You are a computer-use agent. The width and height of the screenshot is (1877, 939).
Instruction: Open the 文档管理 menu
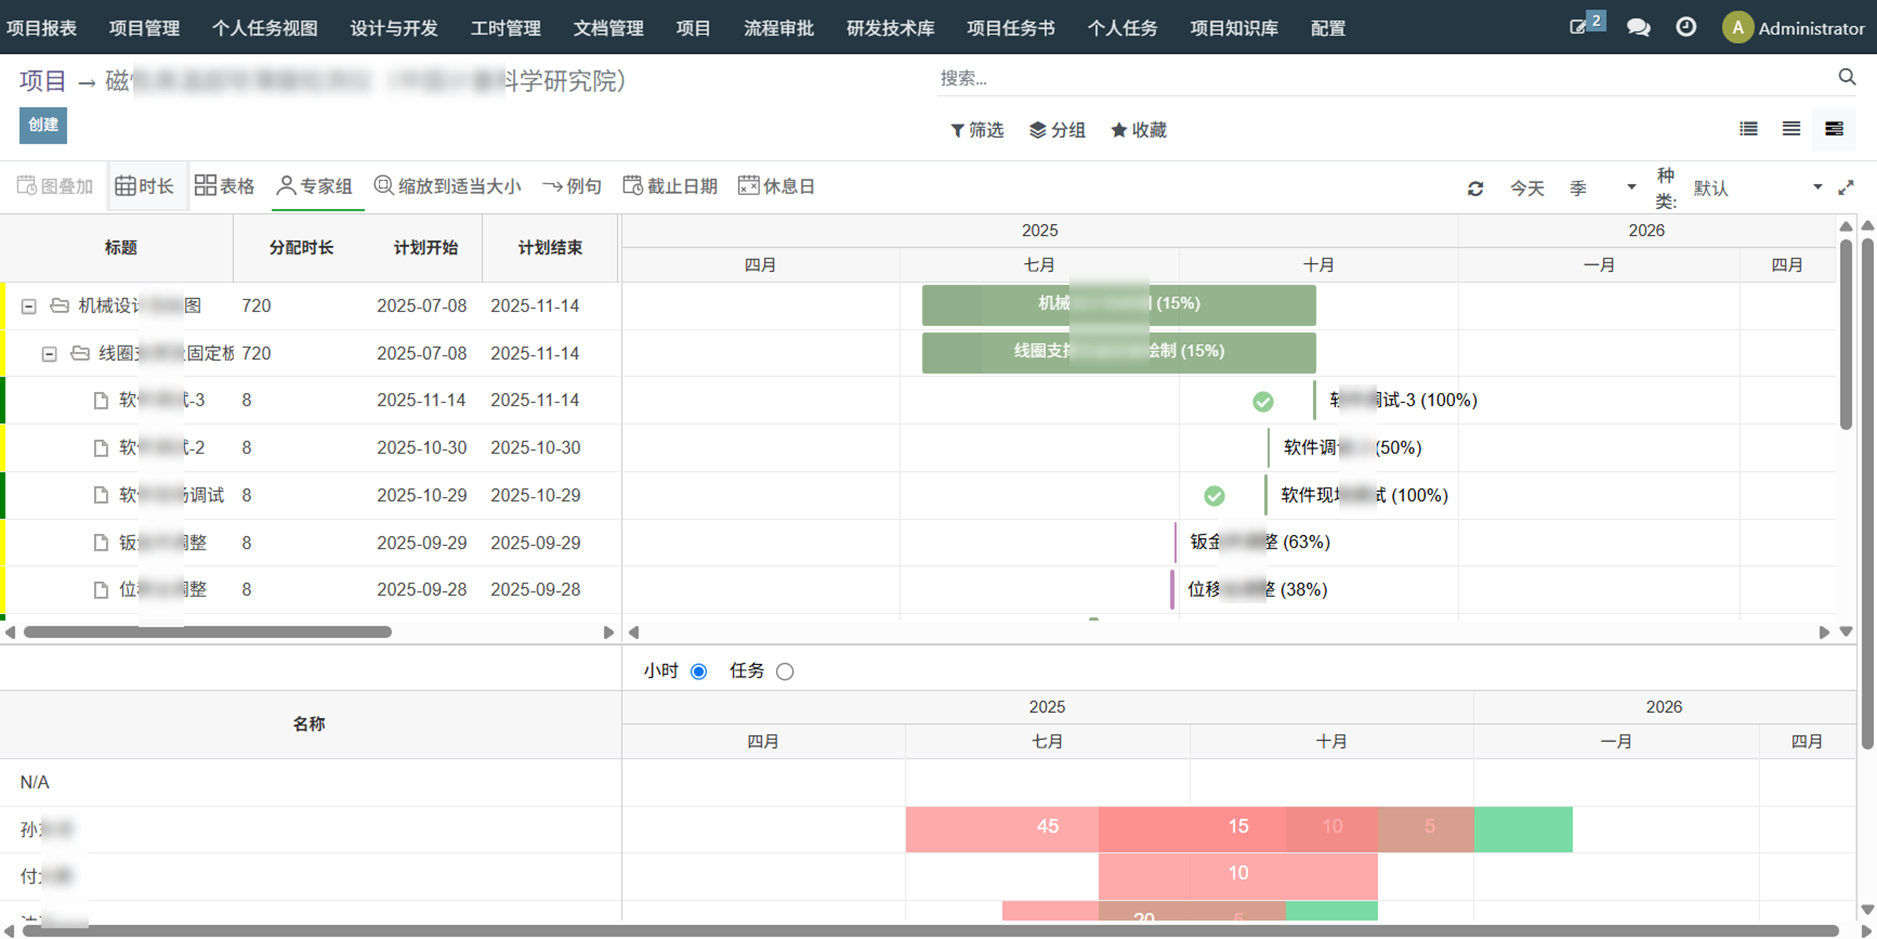(x=608, y=28)
